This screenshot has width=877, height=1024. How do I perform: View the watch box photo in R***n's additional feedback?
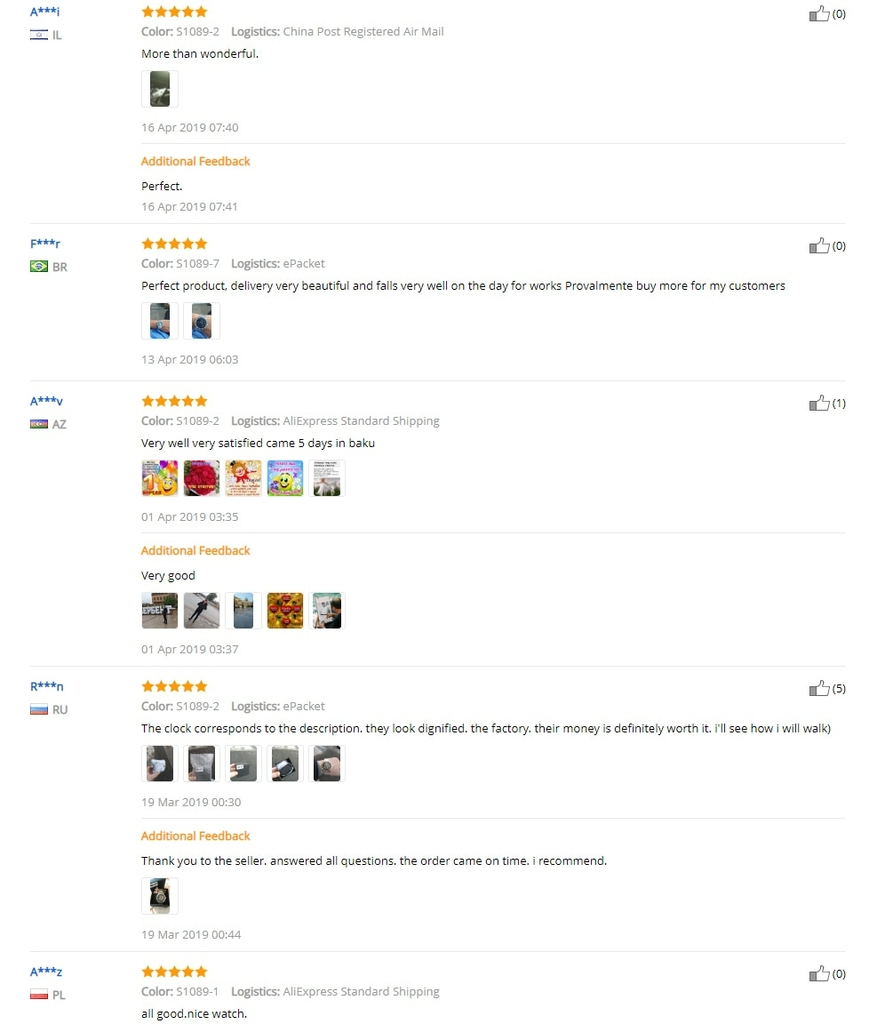[x=160, y=896]
